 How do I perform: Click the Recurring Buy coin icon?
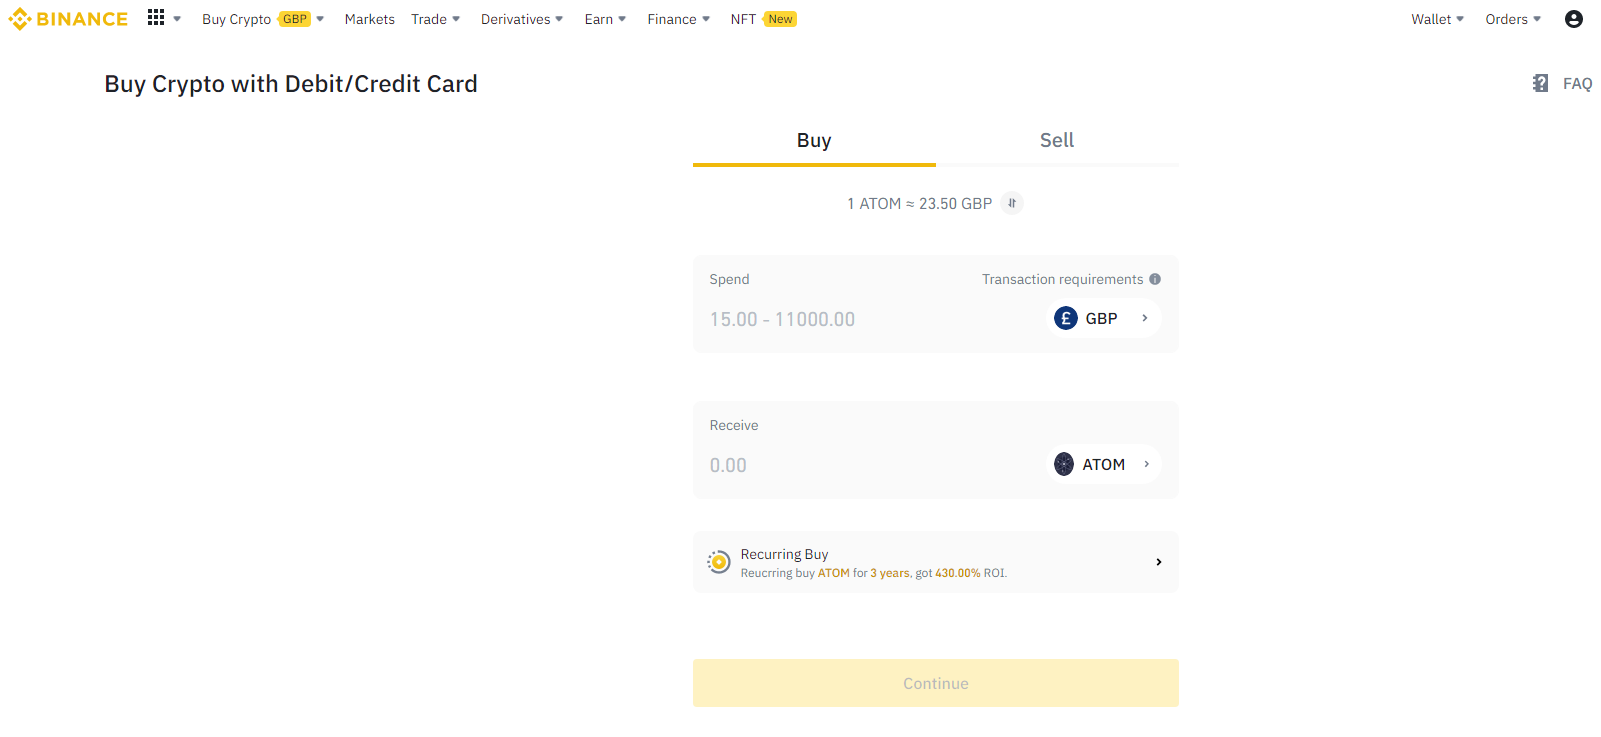(718, 562)
